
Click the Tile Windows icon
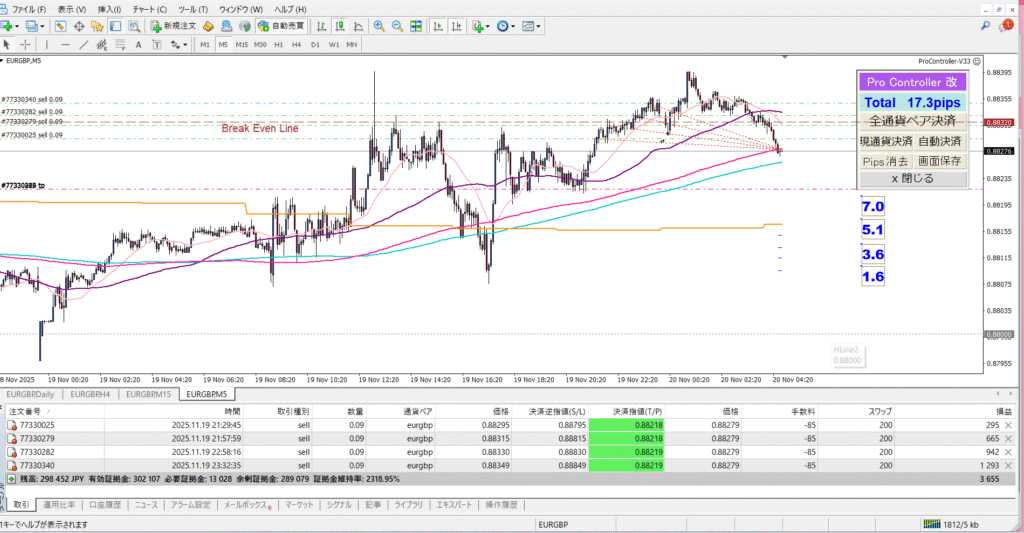click(x=418, y=26)
